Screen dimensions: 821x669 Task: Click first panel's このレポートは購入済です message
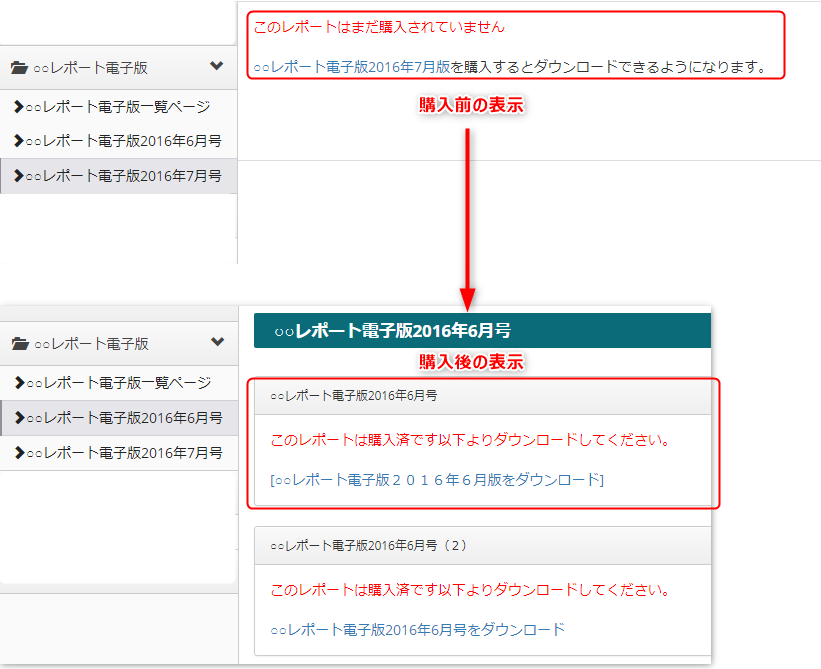[470, 440]
